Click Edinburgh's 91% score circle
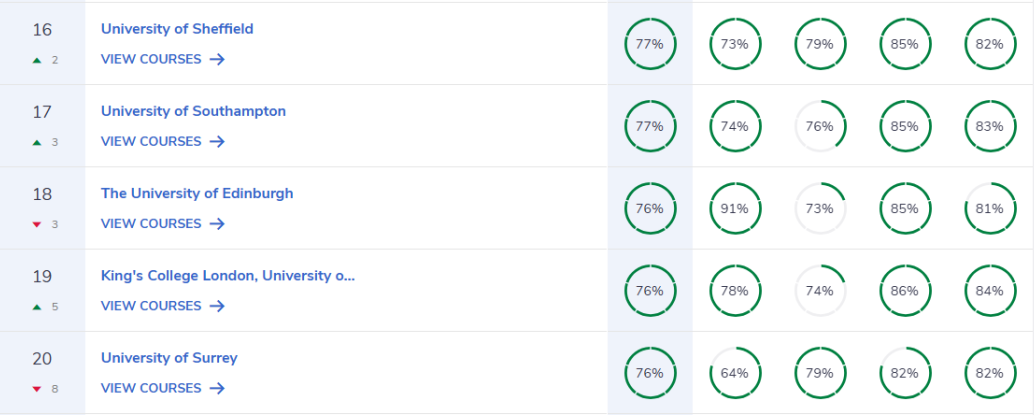The width and height of the screenshot is (1034, 415). click(x=735, y=208)
